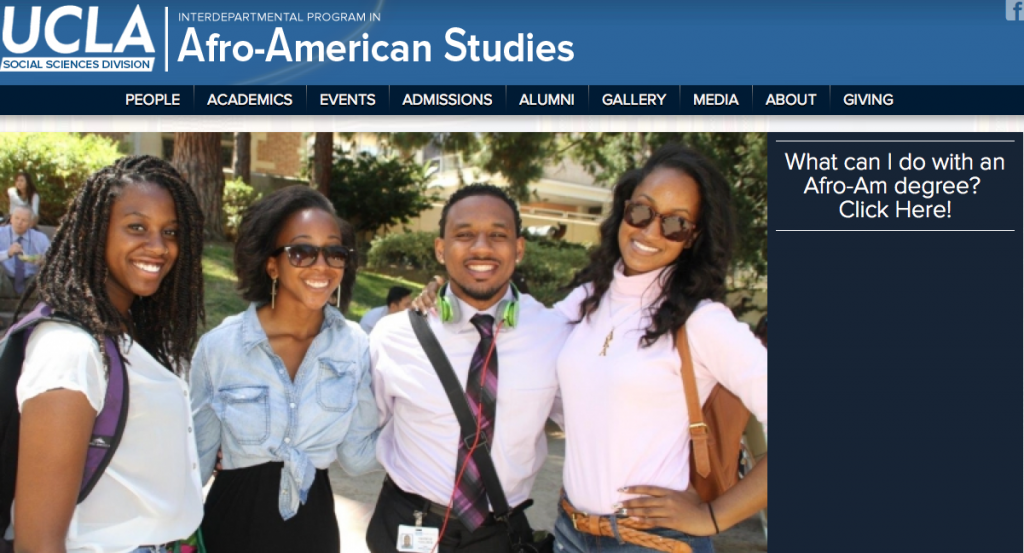Click the Social Sciences Division label
Image resolution: width=1024 pixels, height=553 pixels.
pos(77,64)
